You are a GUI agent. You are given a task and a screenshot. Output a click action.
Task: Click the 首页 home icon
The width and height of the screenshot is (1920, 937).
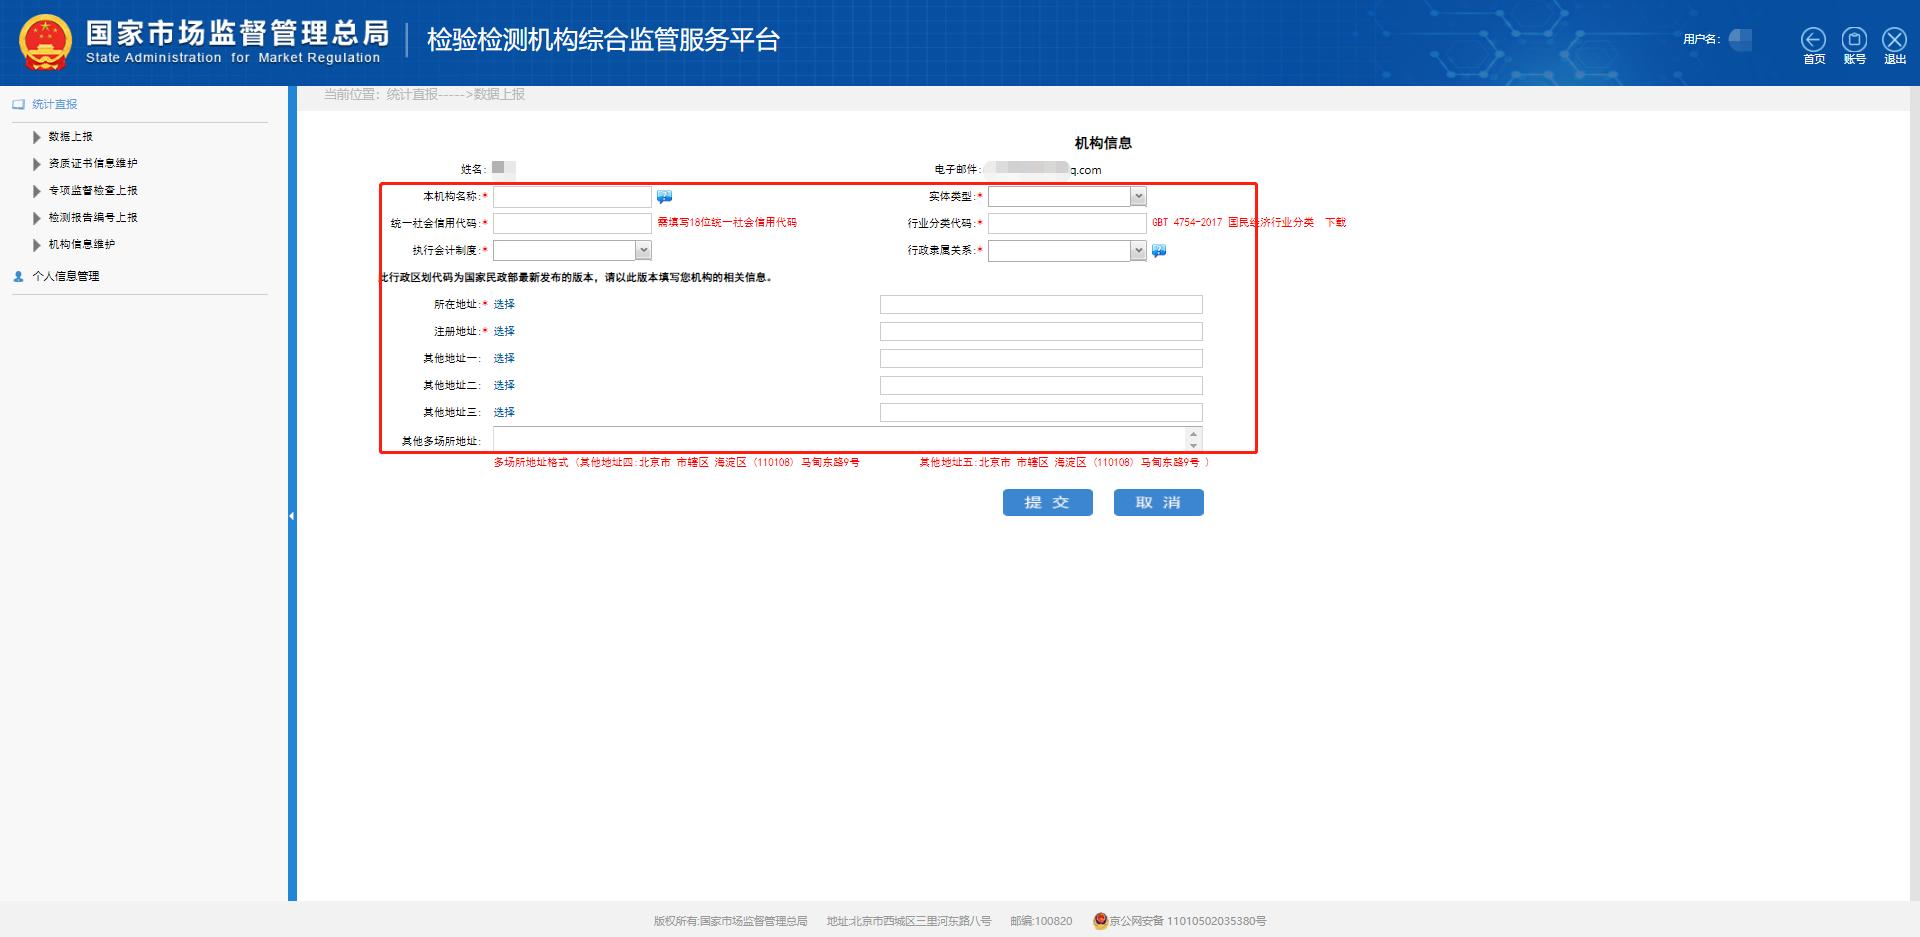1814,39
